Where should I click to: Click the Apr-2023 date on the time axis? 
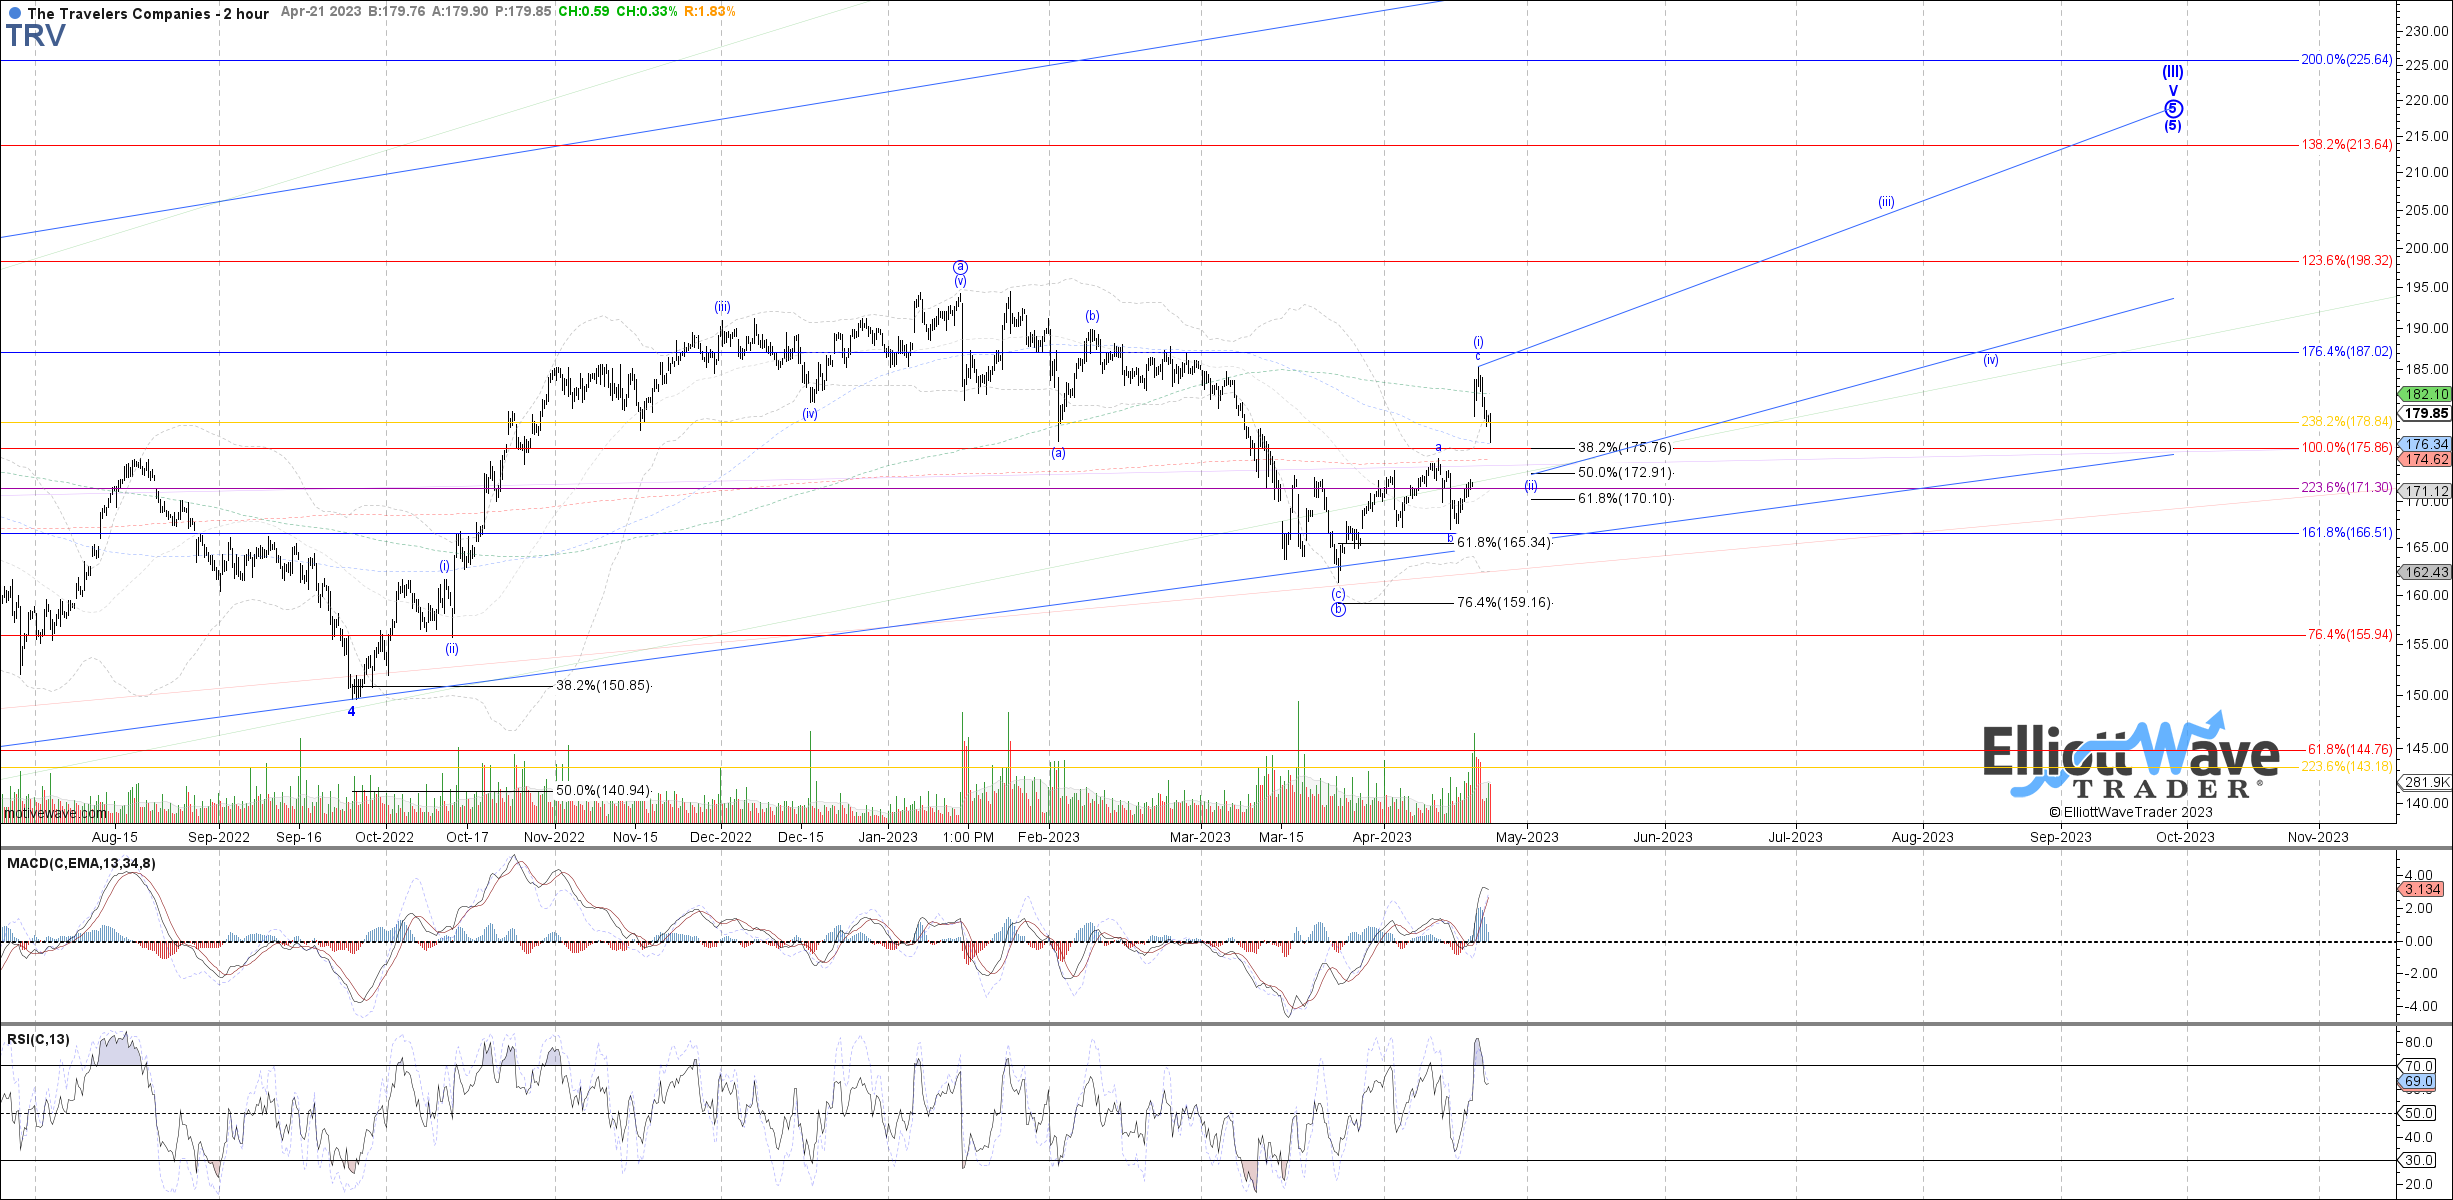[1382, 837]
